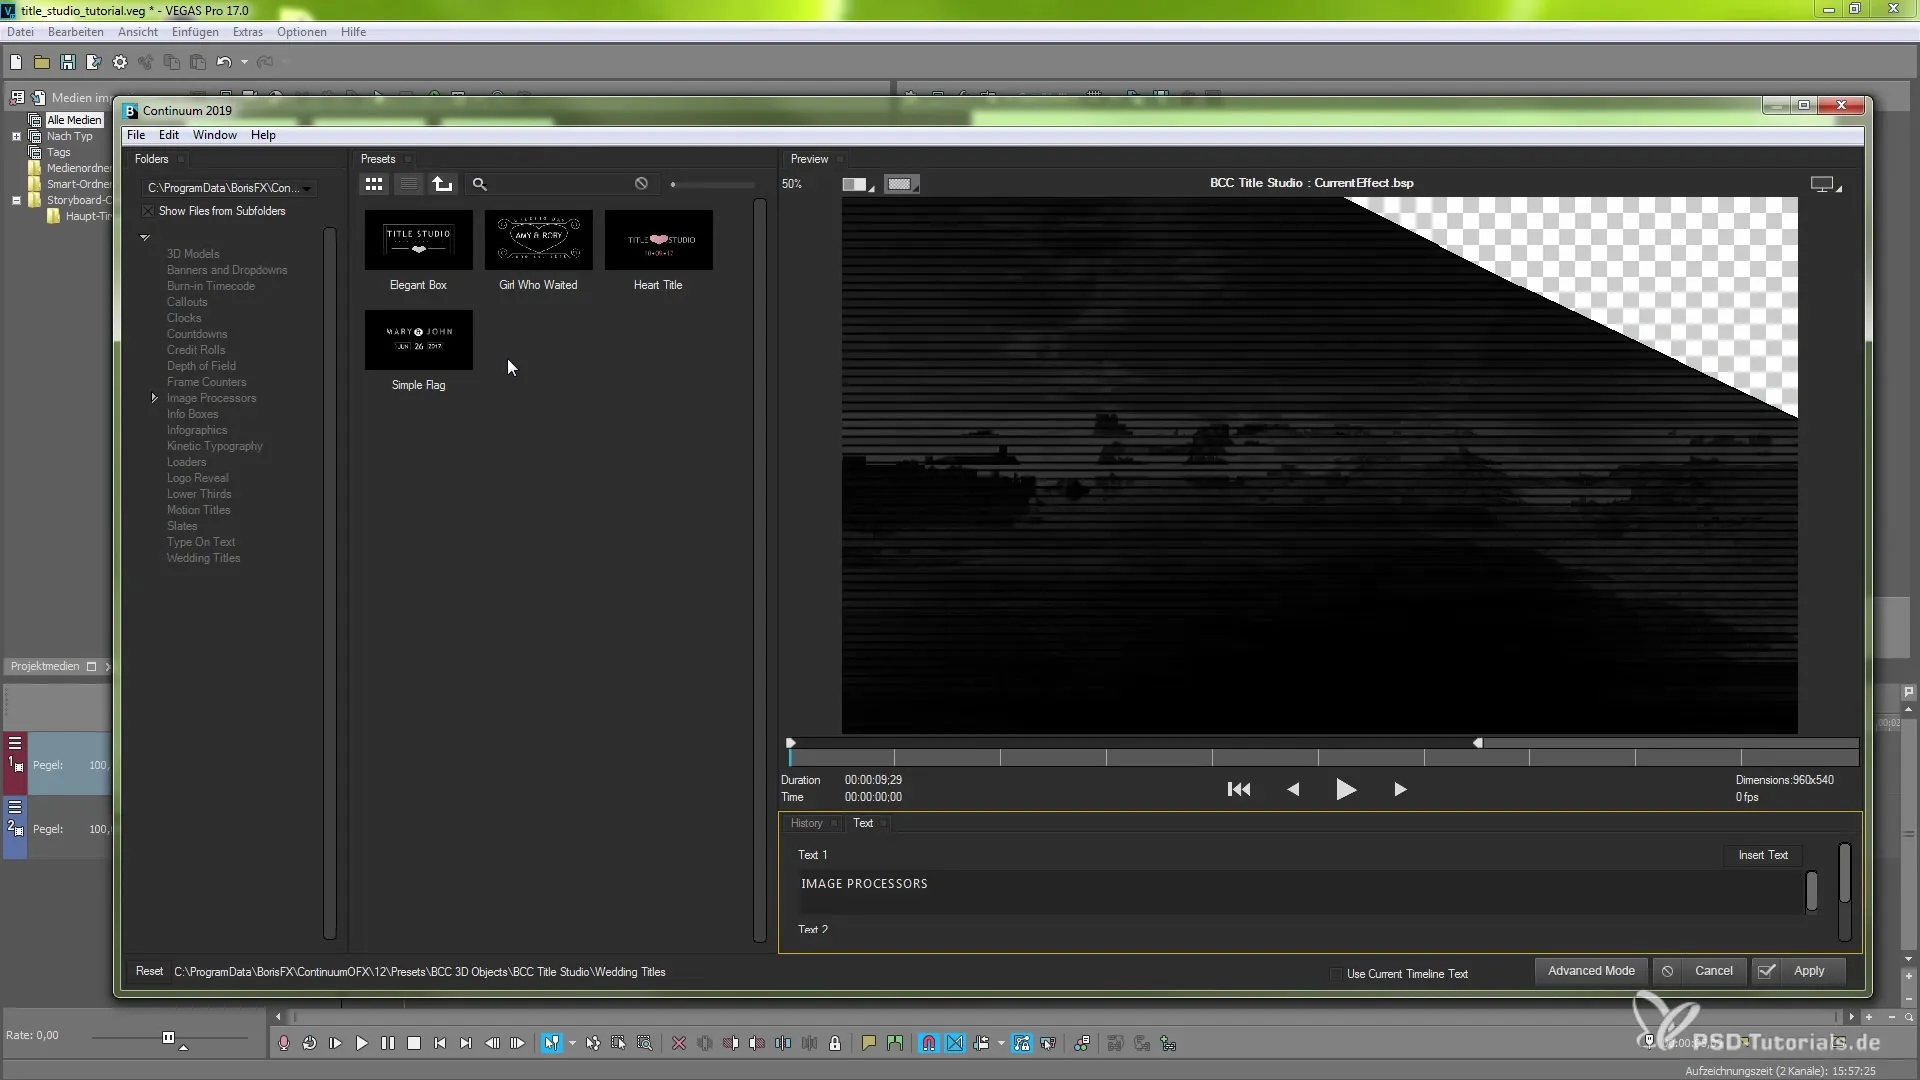Image resolution: width=1920 pixels, height=1080 pixels.
Task: Go up one folder level in Presets
Action: click(x=443, y=184)
